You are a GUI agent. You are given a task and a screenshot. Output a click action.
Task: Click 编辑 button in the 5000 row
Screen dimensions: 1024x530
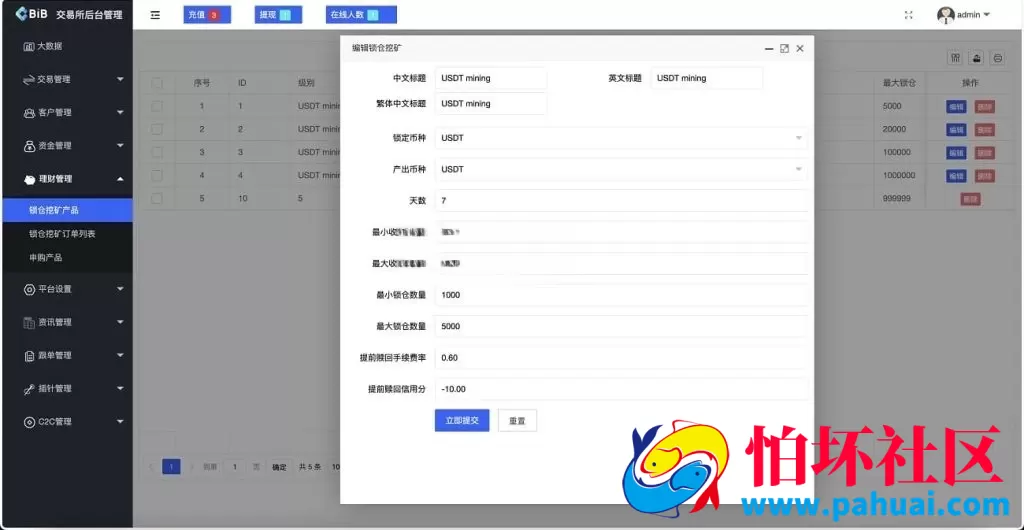point(955,106)
